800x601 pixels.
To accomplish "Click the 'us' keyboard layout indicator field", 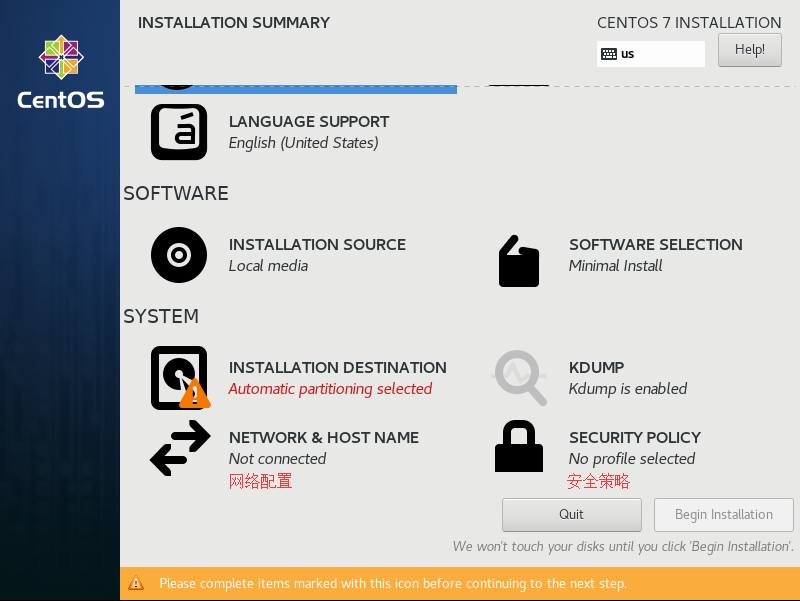I will (x=651, y=54).
